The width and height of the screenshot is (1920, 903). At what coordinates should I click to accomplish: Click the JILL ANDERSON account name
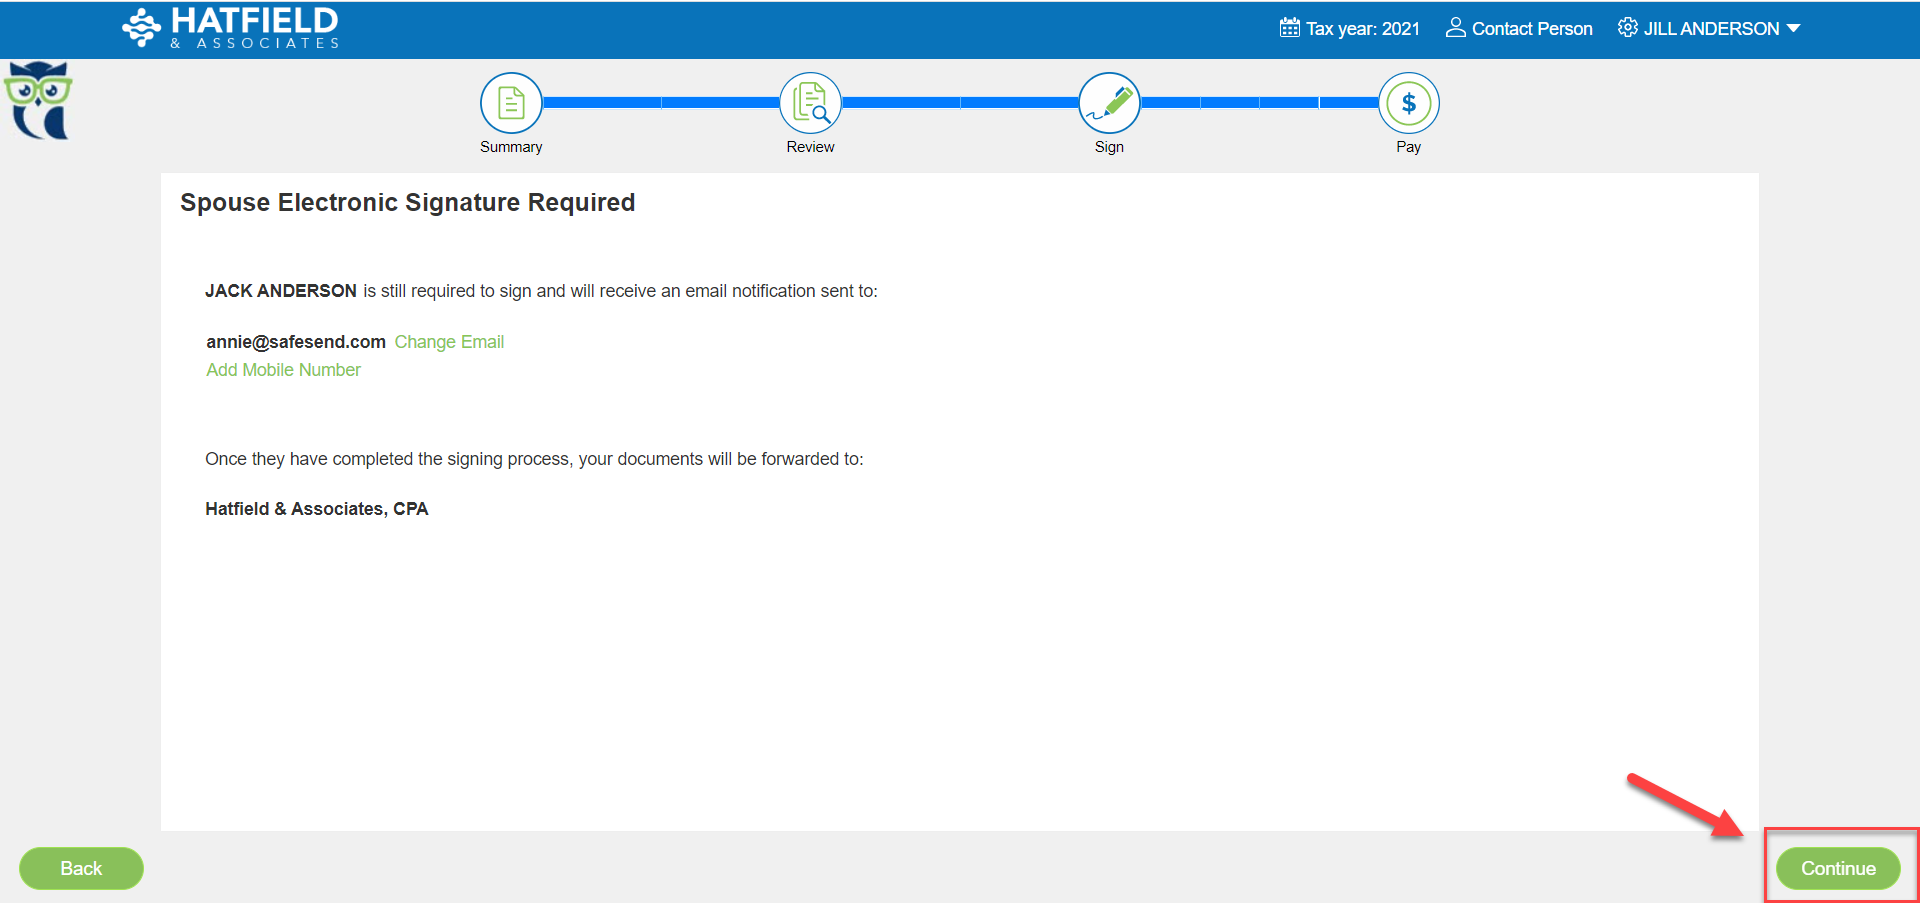tap(1711, 29)
